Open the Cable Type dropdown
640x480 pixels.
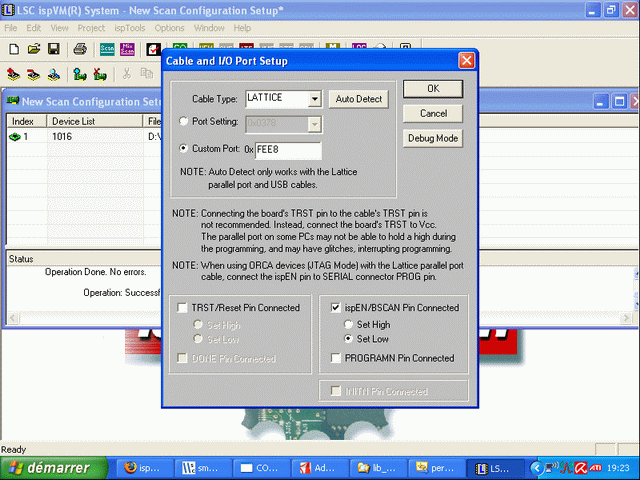315,99
